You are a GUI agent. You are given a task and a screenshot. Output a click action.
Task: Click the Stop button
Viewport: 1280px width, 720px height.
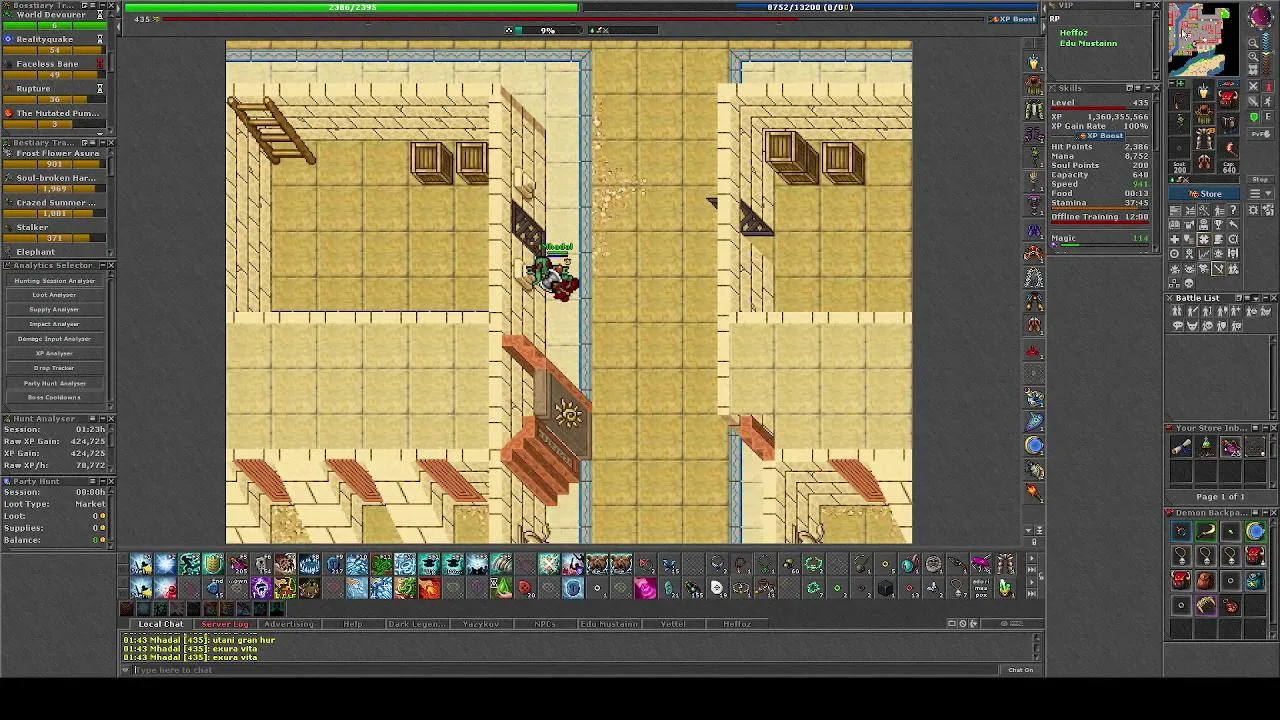(1261, 180)
